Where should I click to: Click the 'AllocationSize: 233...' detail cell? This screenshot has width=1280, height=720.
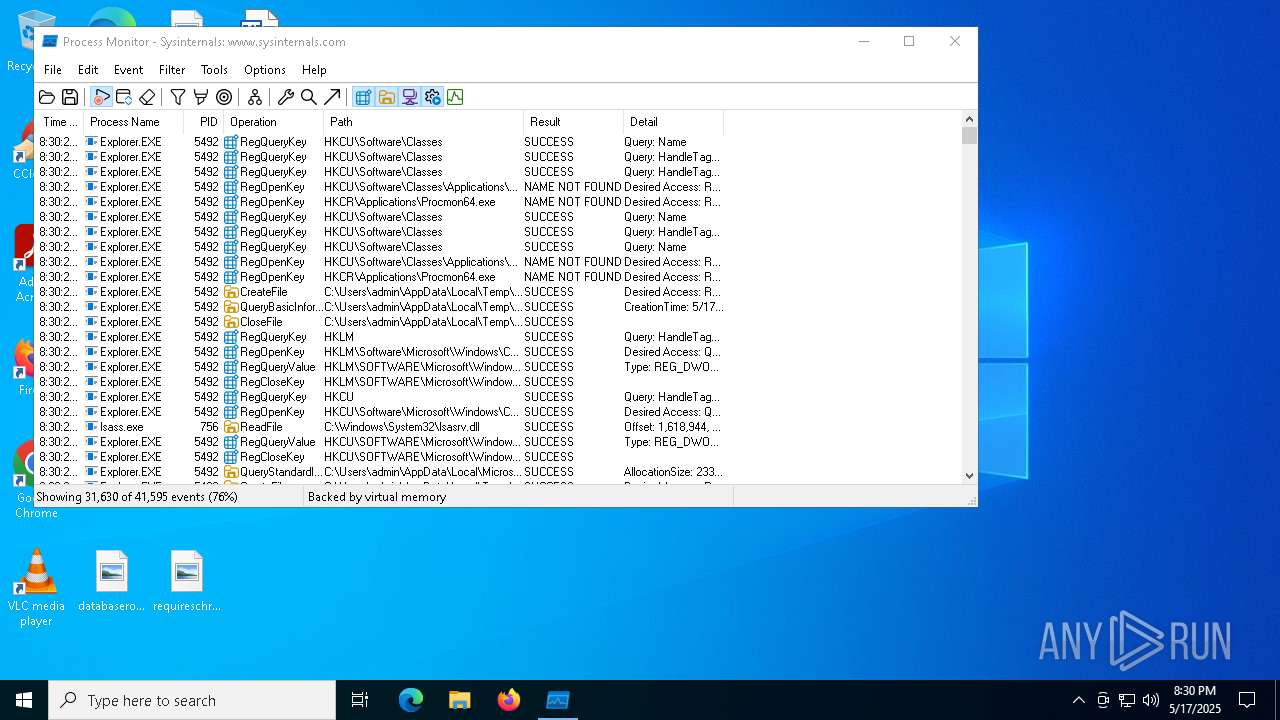pyautogui.click(x=673, y=472)
